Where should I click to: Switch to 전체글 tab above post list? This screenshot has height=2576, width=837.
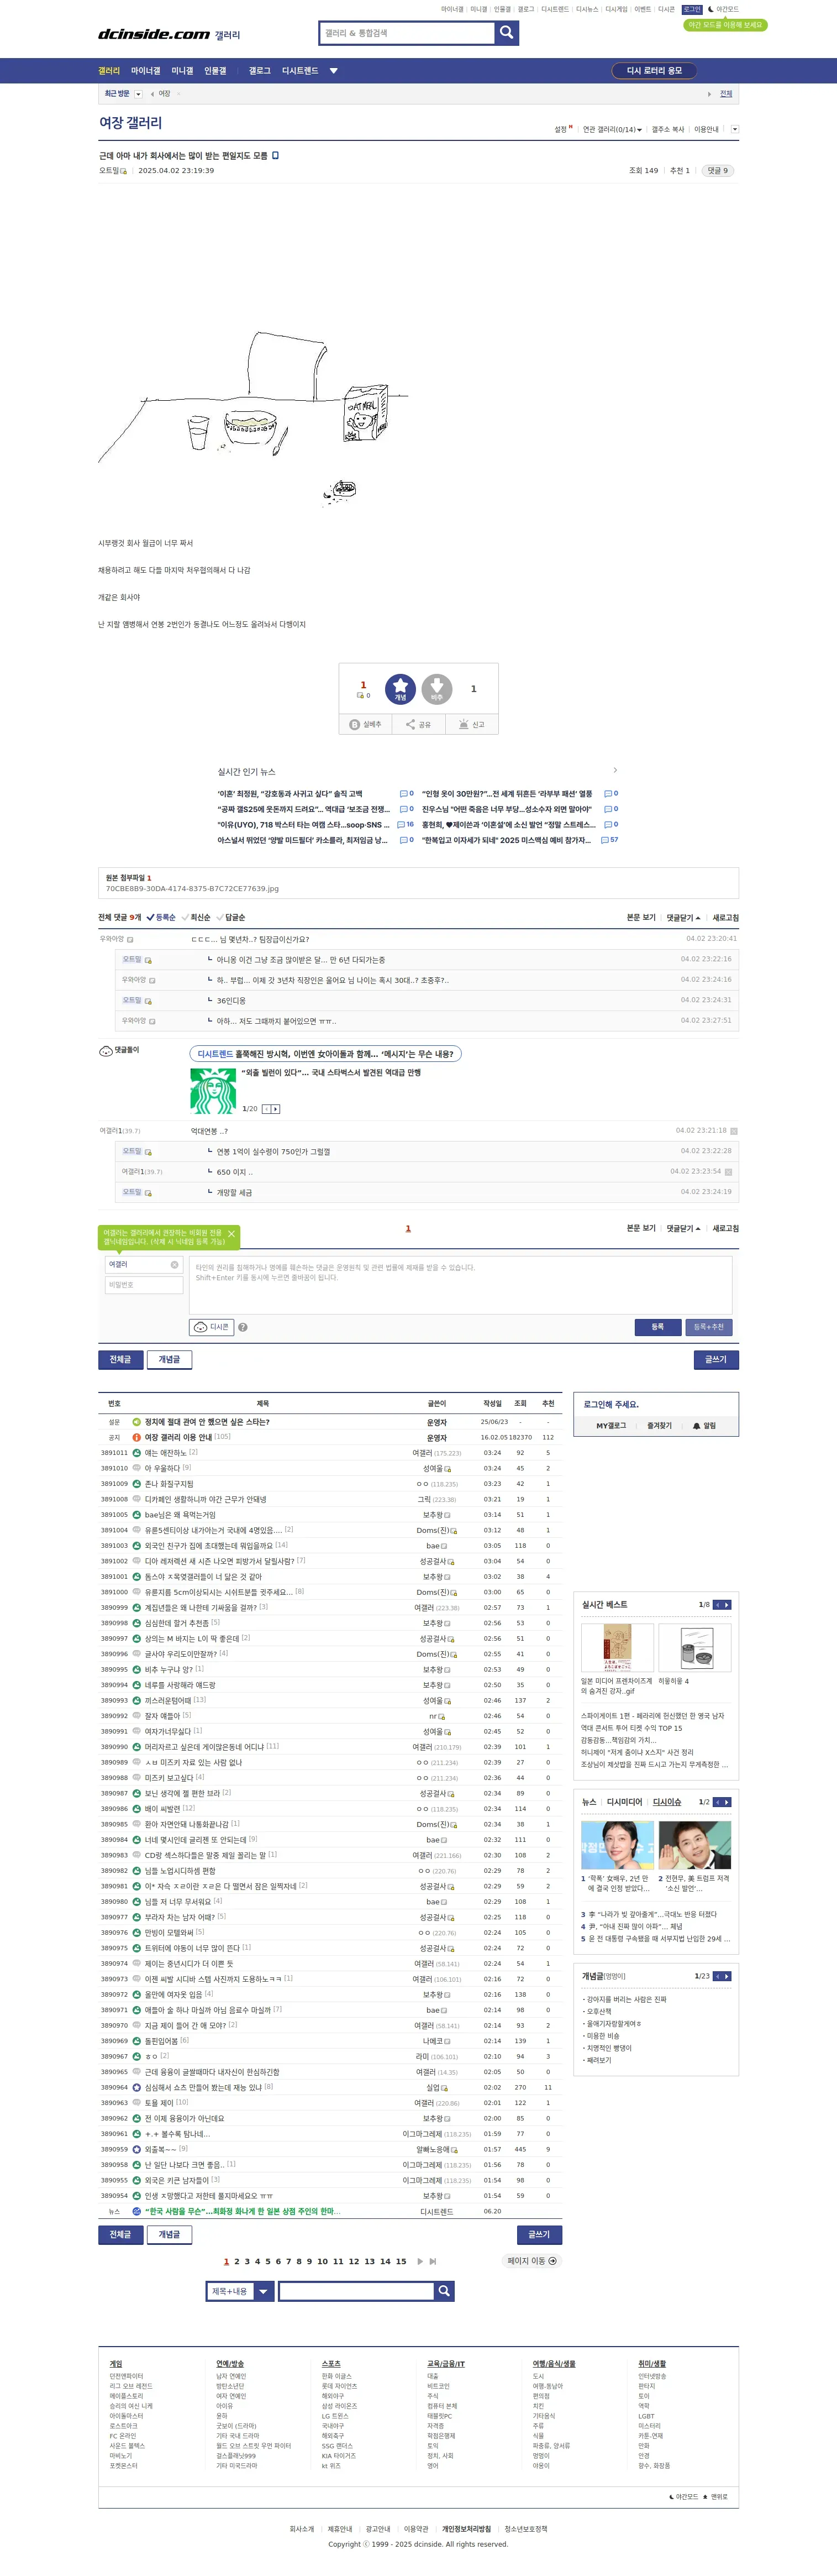(121, 1359)
